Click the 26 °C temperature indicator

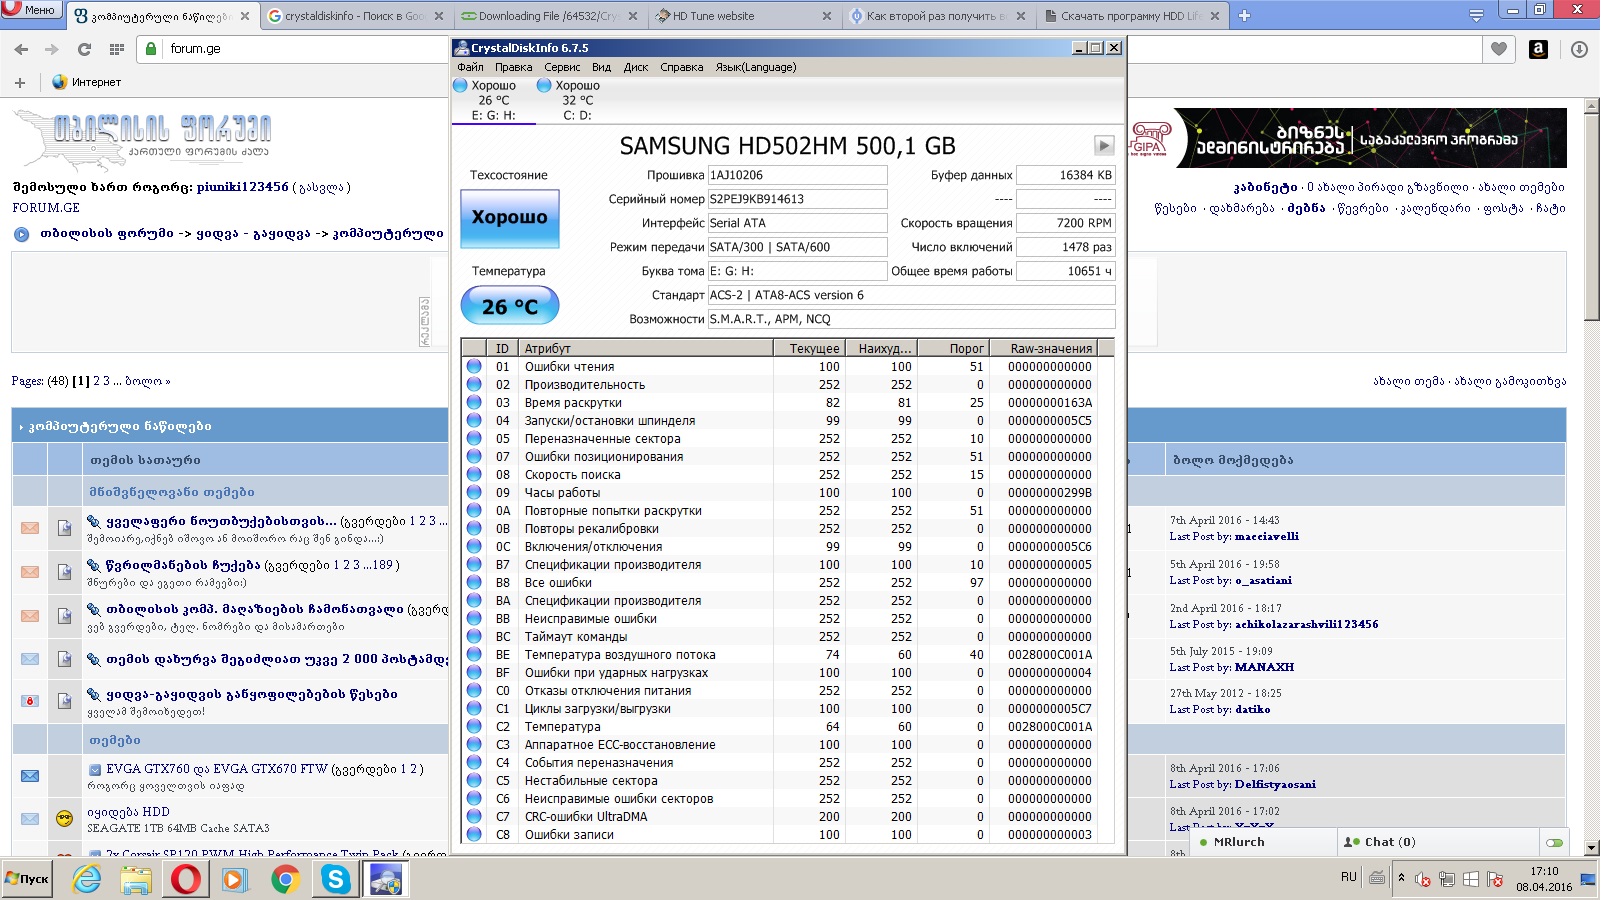[x=509, y=306]
